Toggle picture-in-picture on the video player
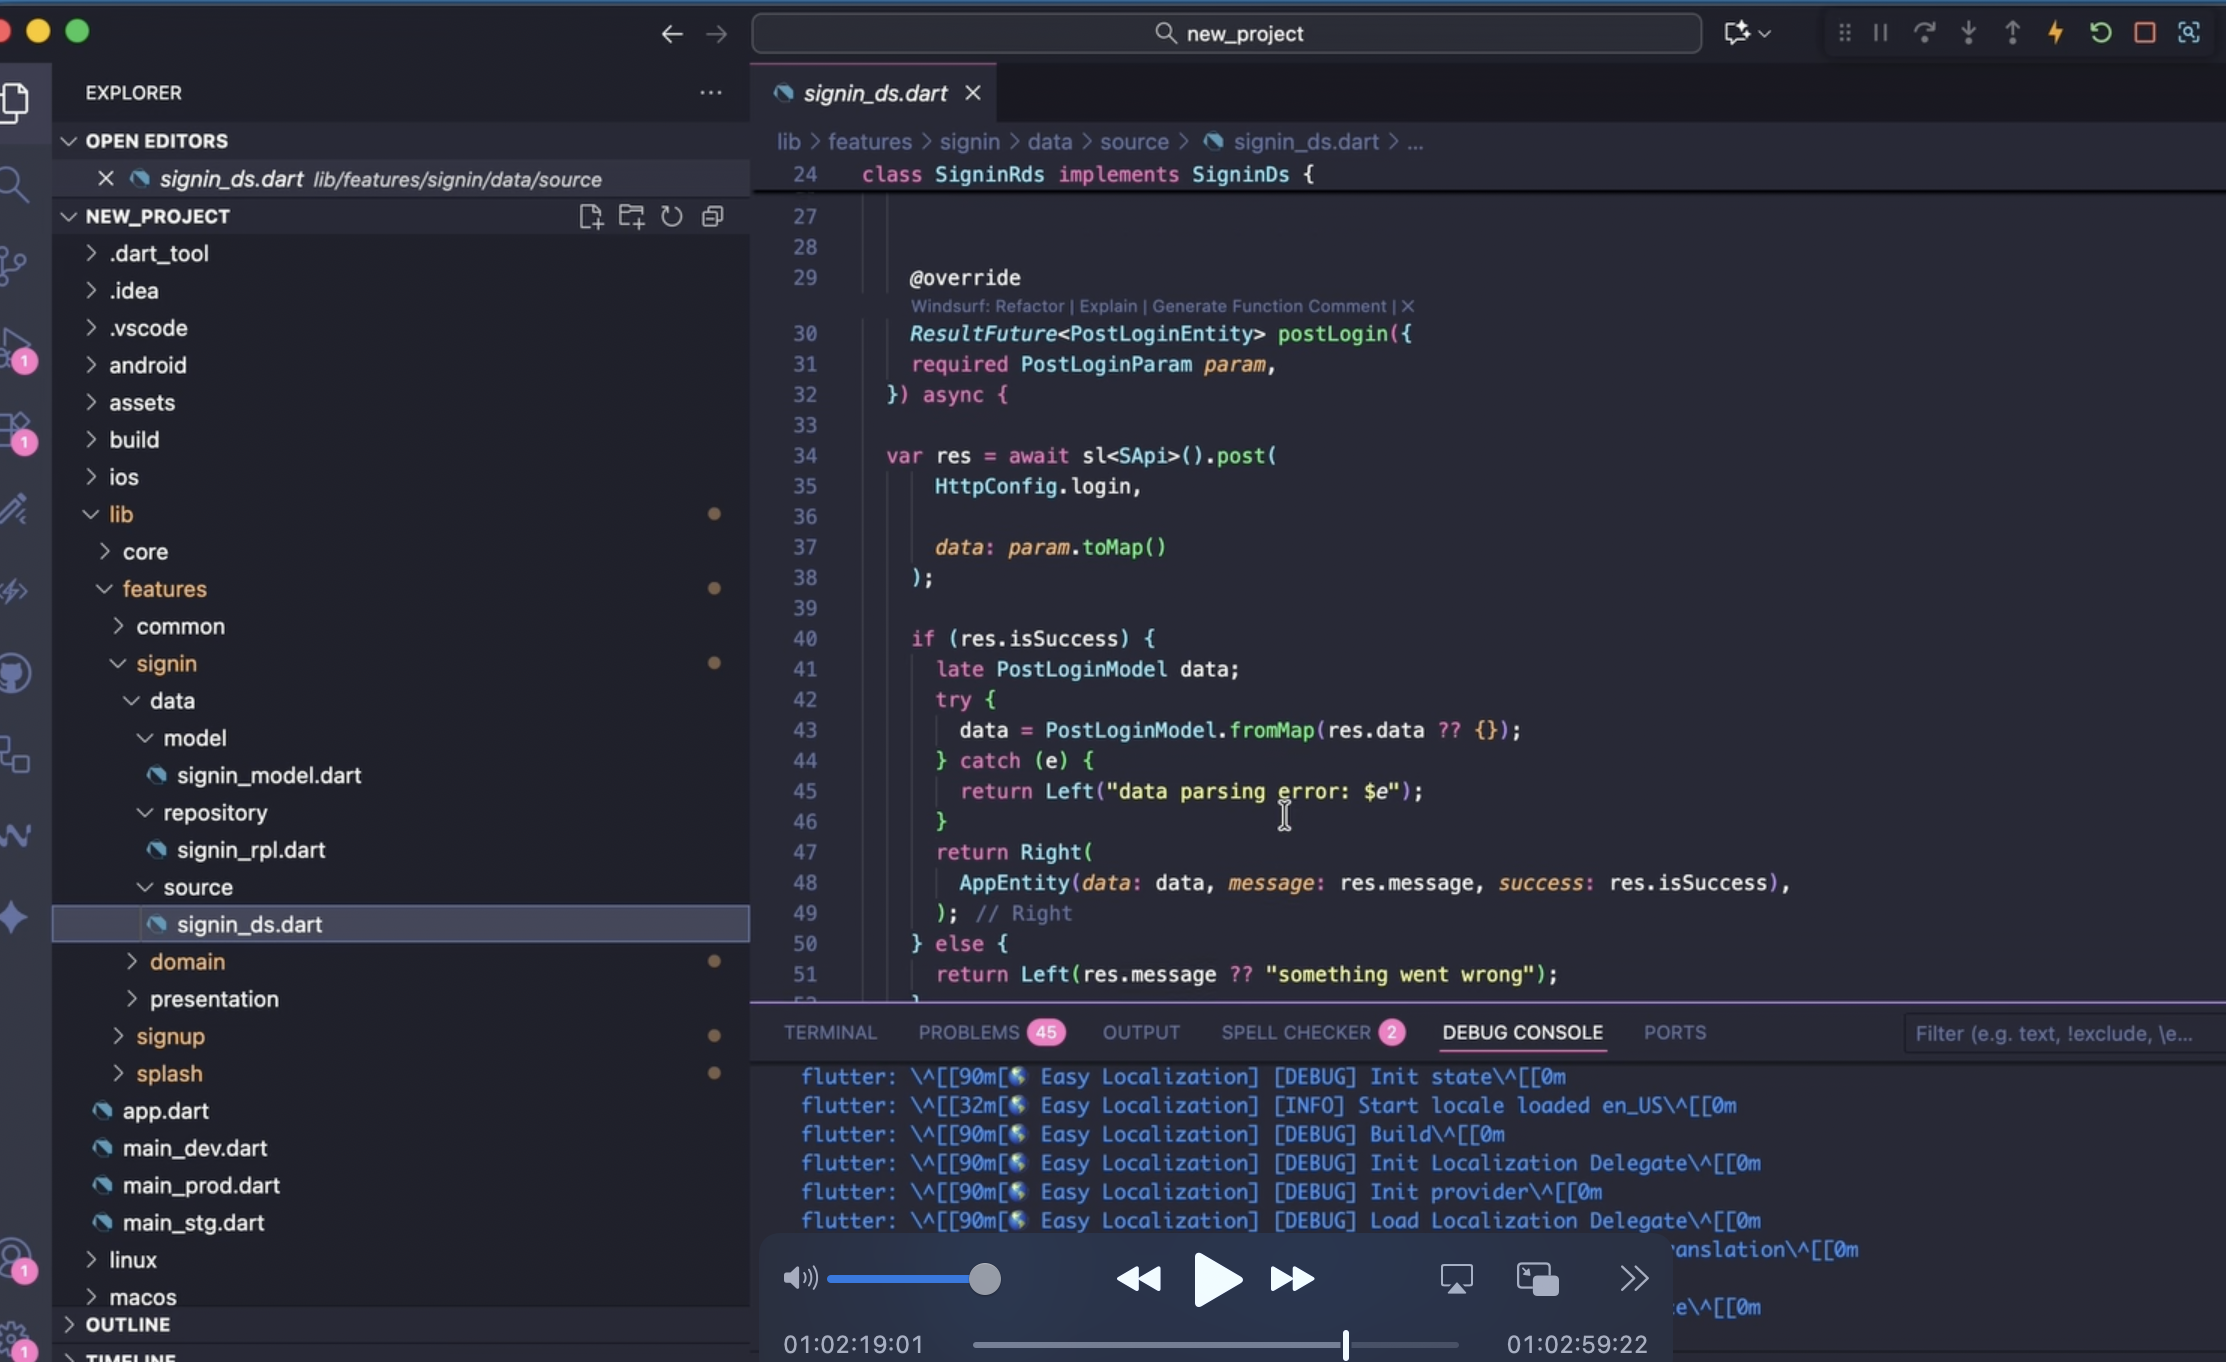Screen dimensions: 2226x1362 click(x=1537, y=1278)
